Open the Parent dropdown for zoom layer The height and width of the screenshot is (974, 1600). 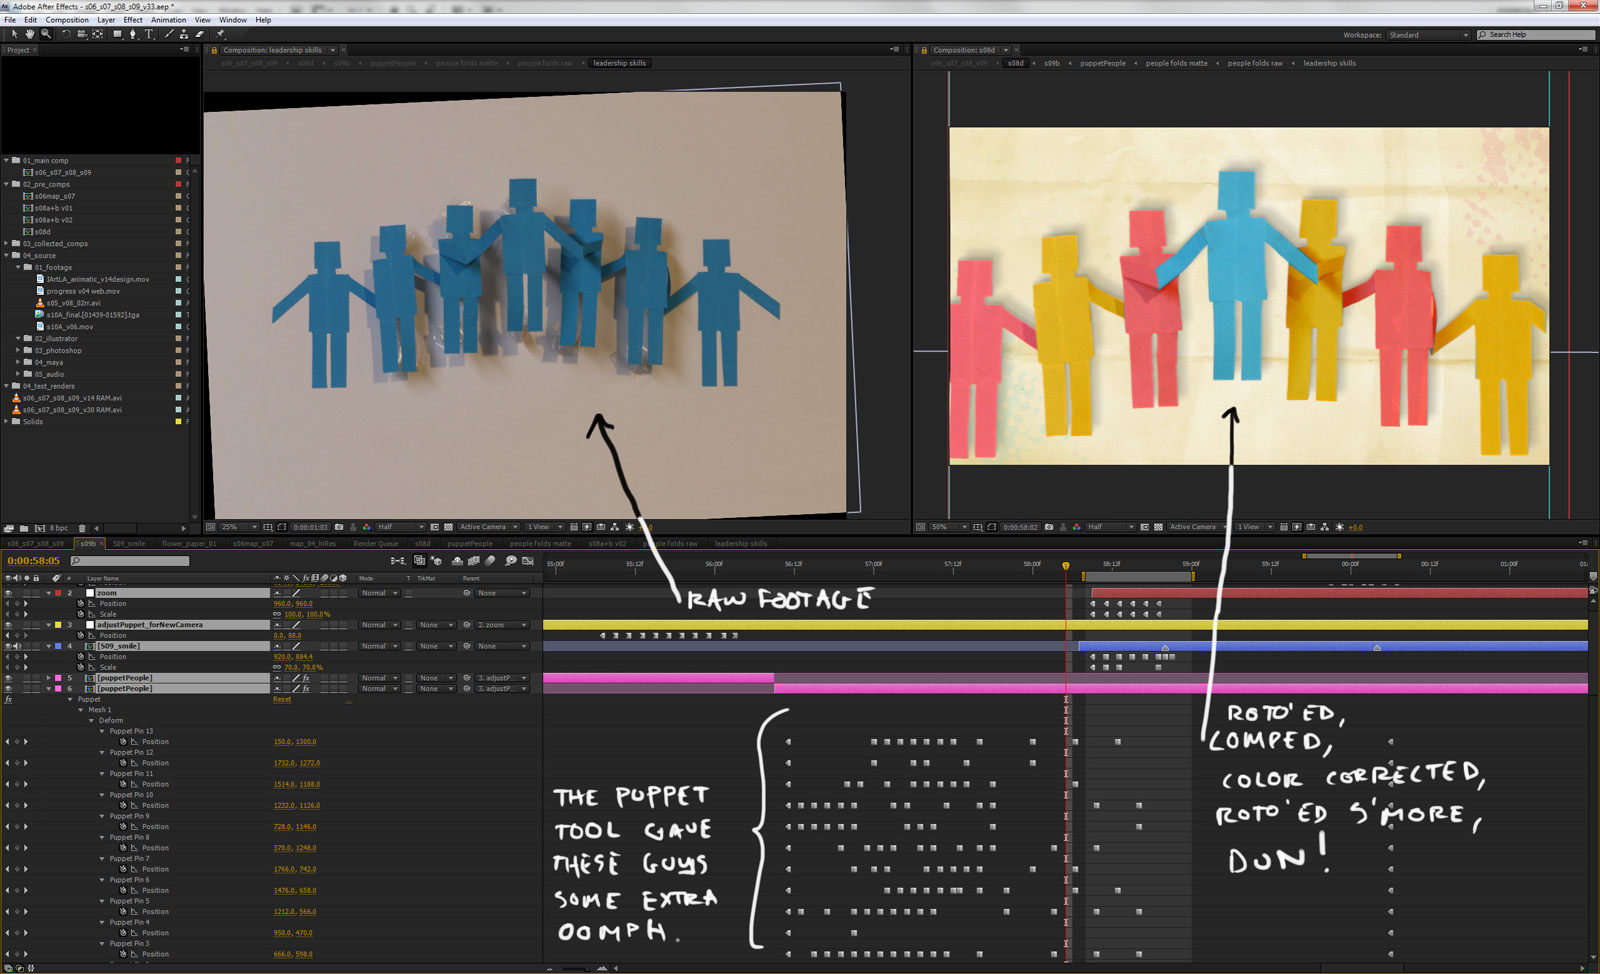coord(502,593)
